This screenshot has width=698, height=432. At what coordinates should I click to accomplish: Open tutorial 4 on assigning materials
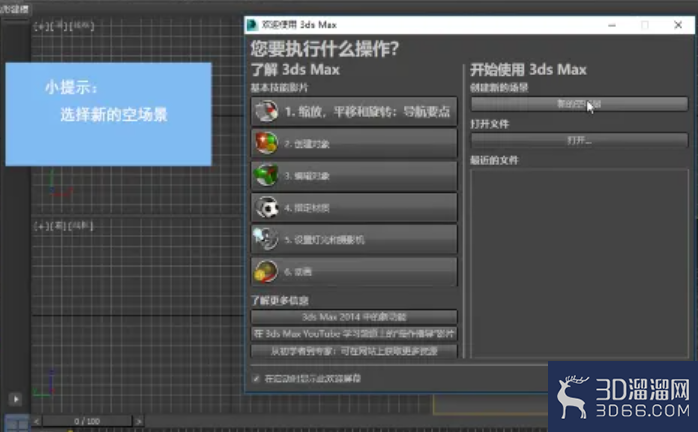pyautogui.click(x=354, y=208)
